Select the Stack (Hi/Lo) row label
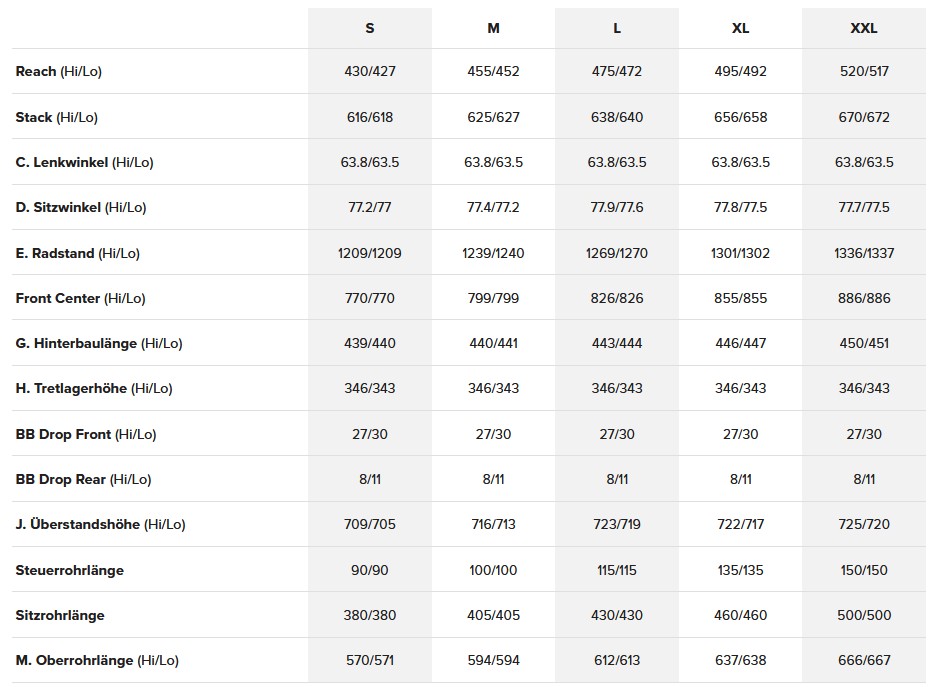 click(x=56, y=117)
